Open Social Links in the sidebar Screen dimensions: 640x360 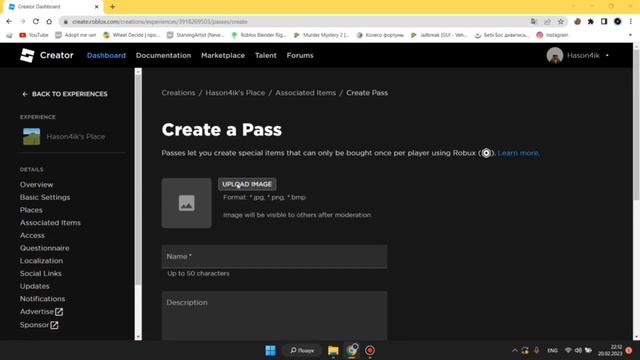41,273
